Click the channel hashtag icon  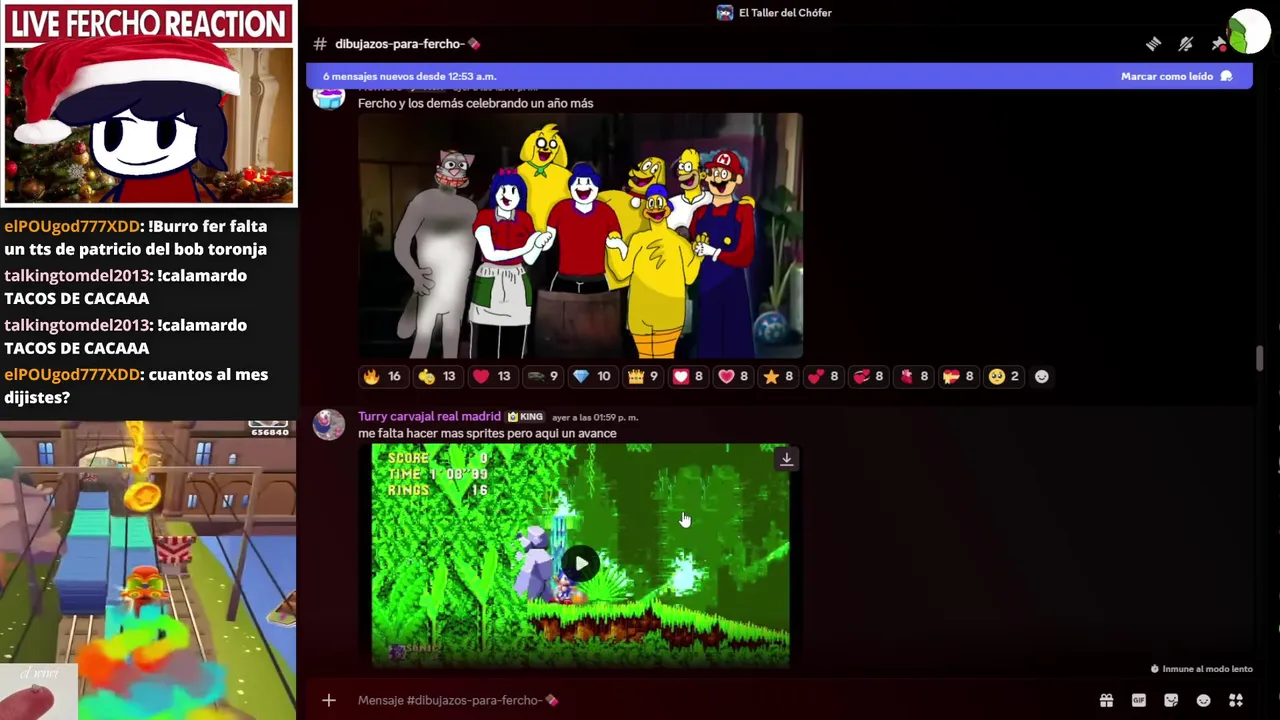(320, 44)
